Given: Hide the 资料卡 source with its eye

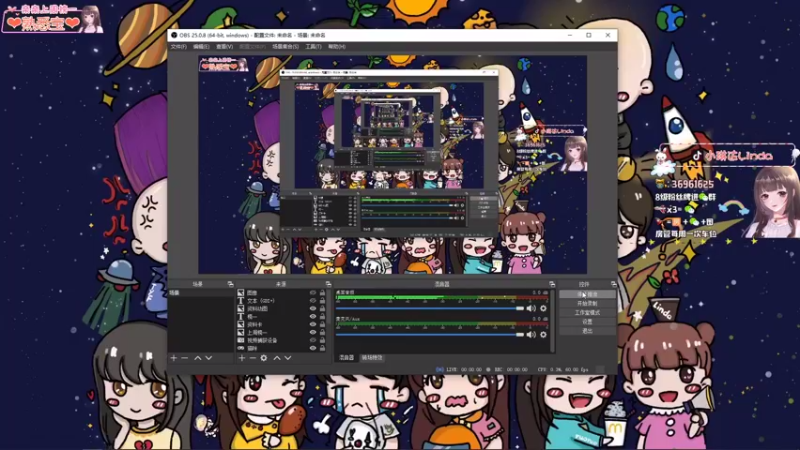Looking at the screenshot, I should pos(313,324).
